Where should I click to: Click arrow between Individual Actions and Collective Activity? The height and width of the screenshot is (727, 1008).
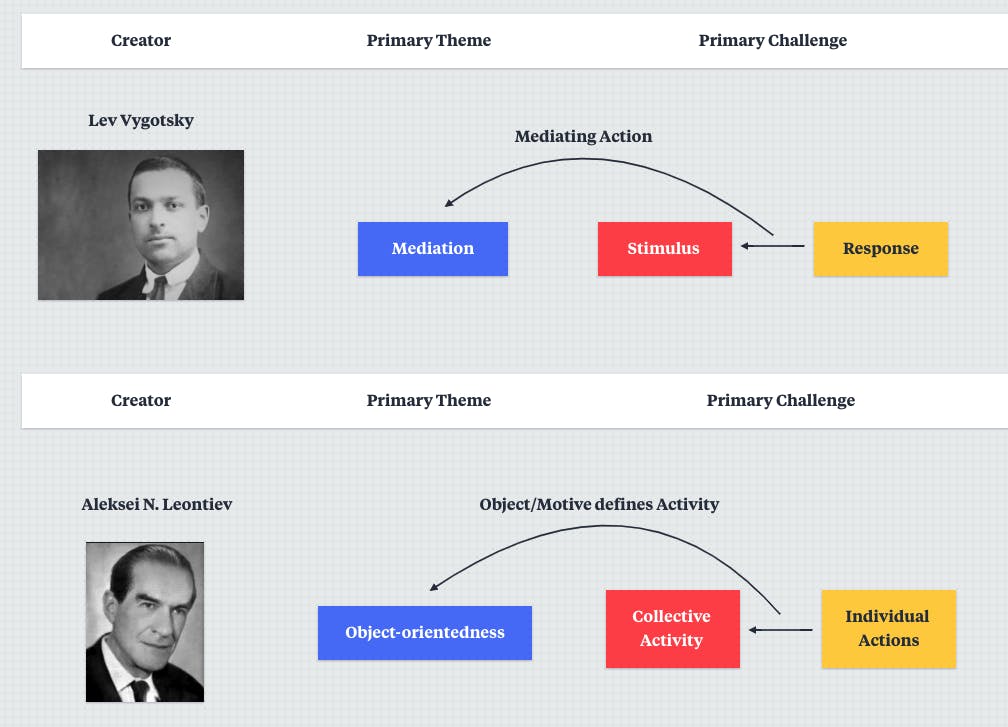[x=780, y=630]
